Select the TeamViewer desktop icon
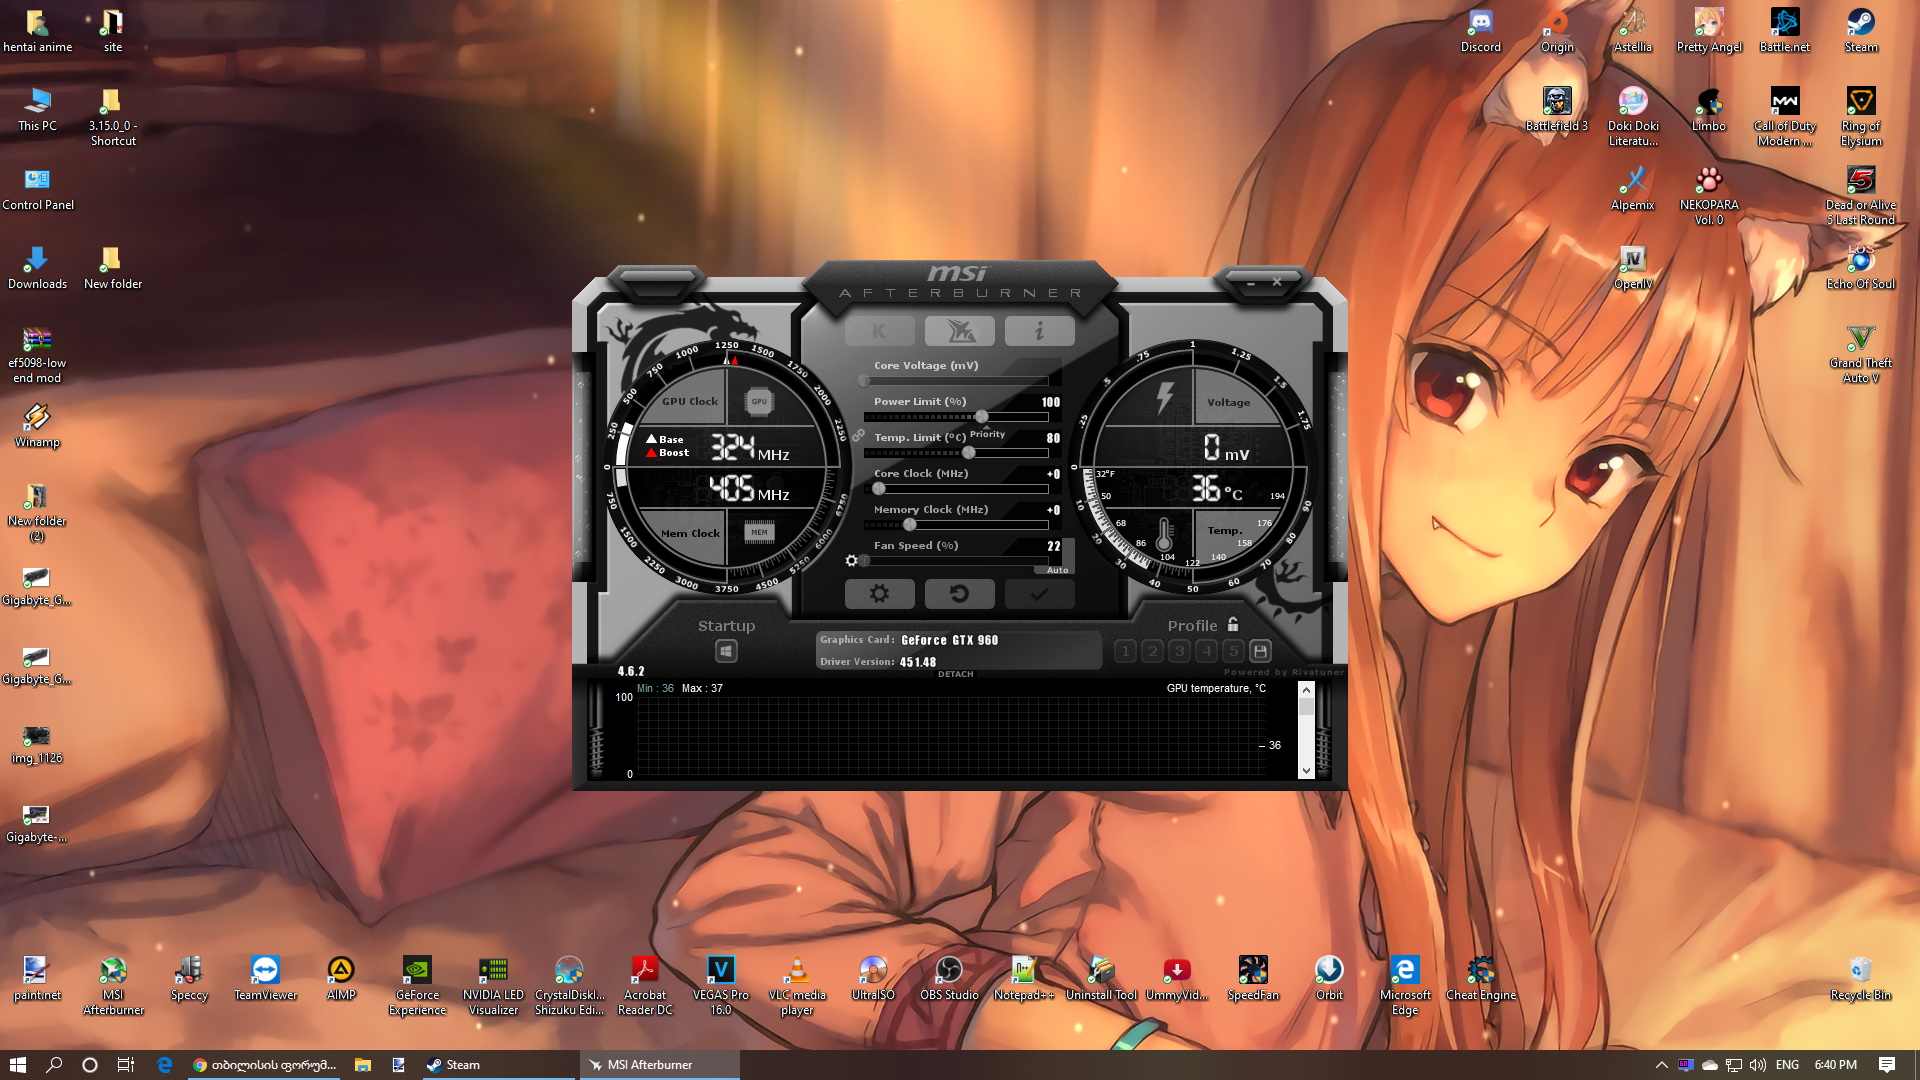Screen dimensions: 1920x1080 [x=265, y=978]
